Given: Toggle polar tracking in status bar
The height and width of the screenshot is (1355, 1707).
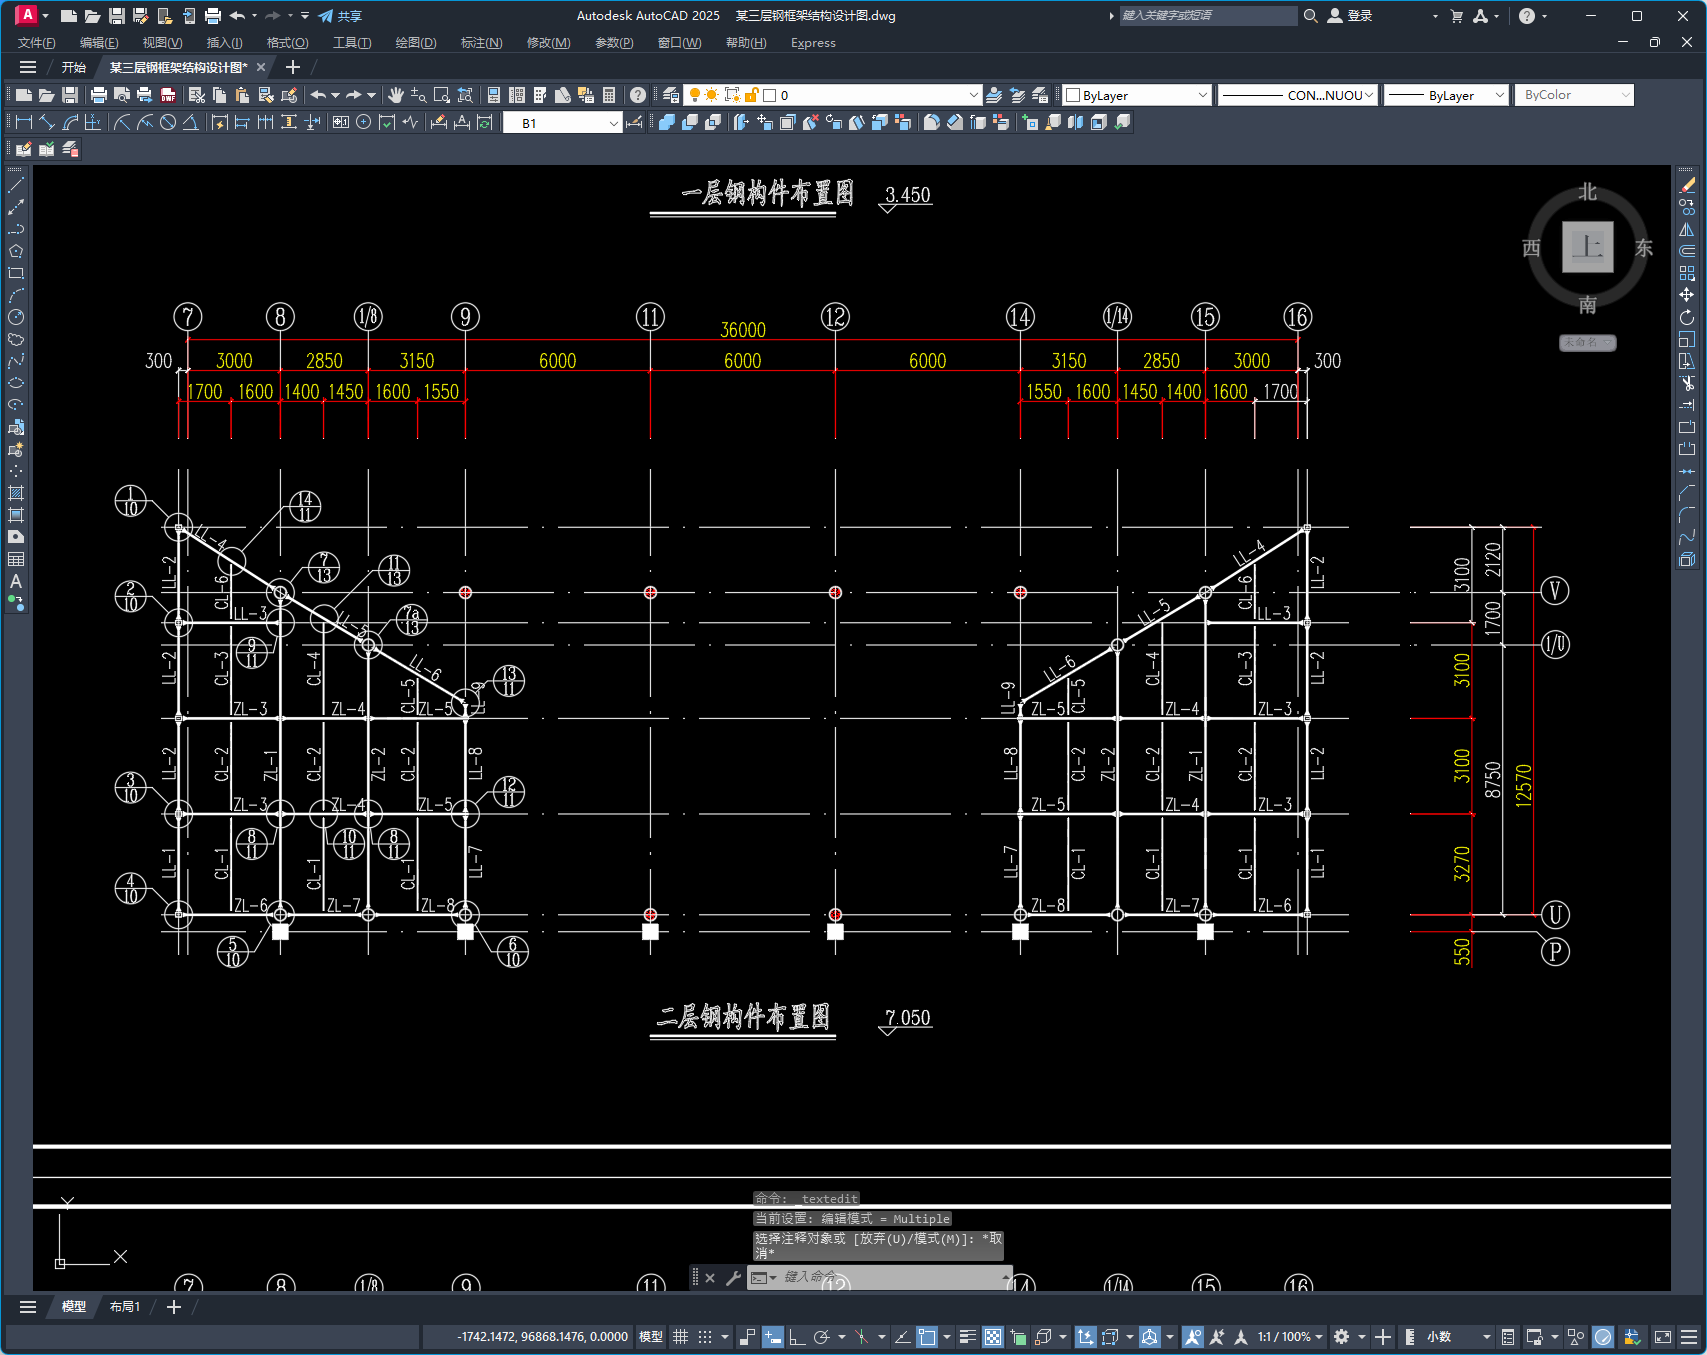Looking at the screenshot, I should click(821, 1337).
